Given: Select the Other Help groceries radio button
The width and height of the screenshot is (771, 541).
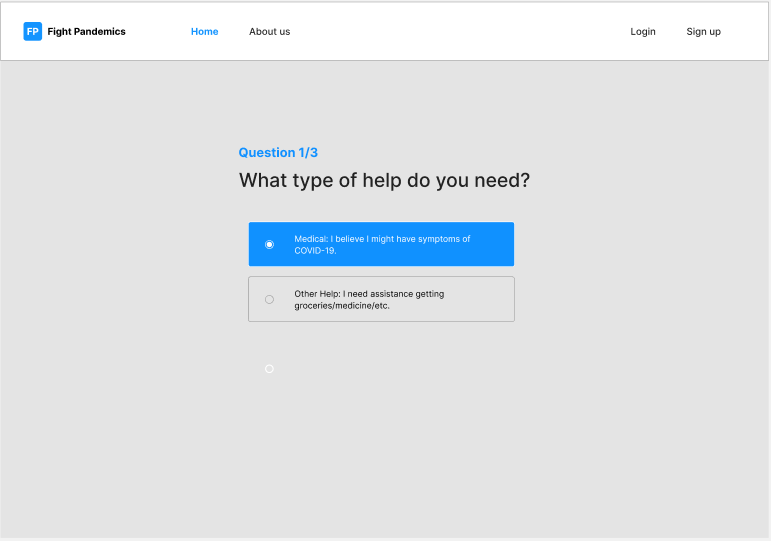Looking at the screenshot, I should pos(269,300).
